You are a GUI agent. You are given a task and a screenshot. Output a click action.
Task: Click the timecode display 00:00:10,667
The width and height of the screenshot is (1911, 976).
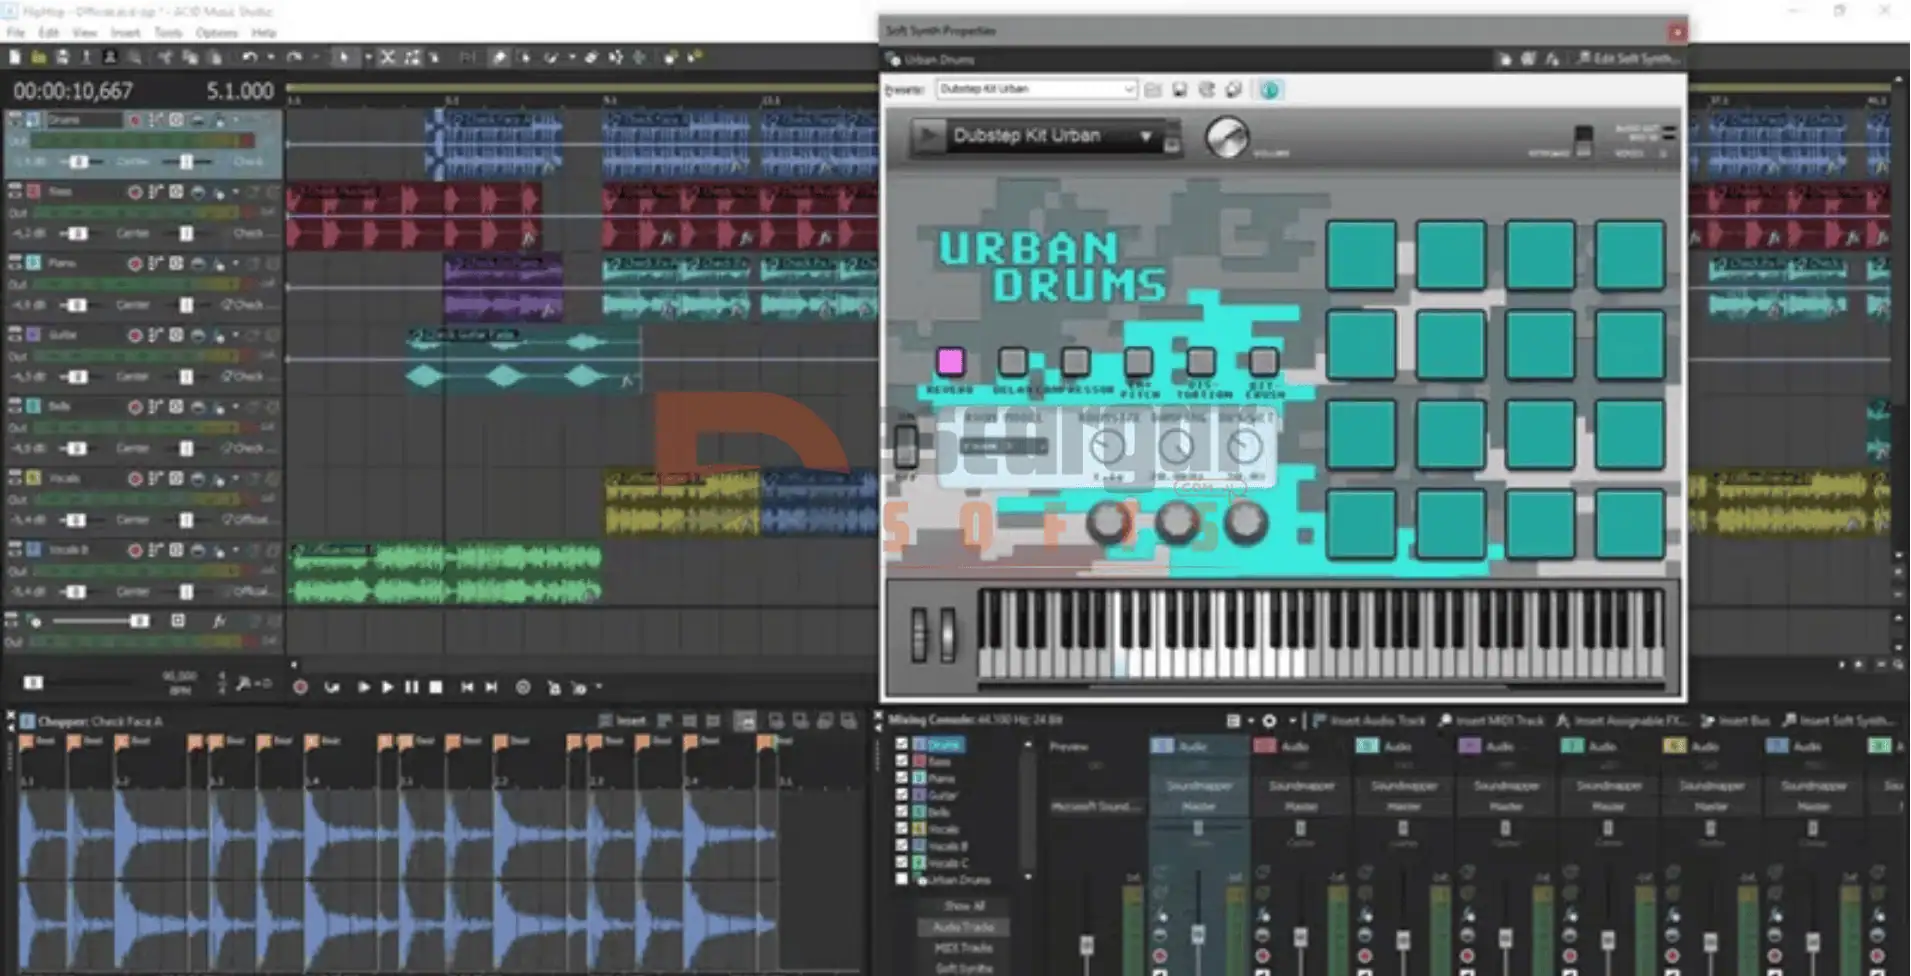click(x=72, y=91)
